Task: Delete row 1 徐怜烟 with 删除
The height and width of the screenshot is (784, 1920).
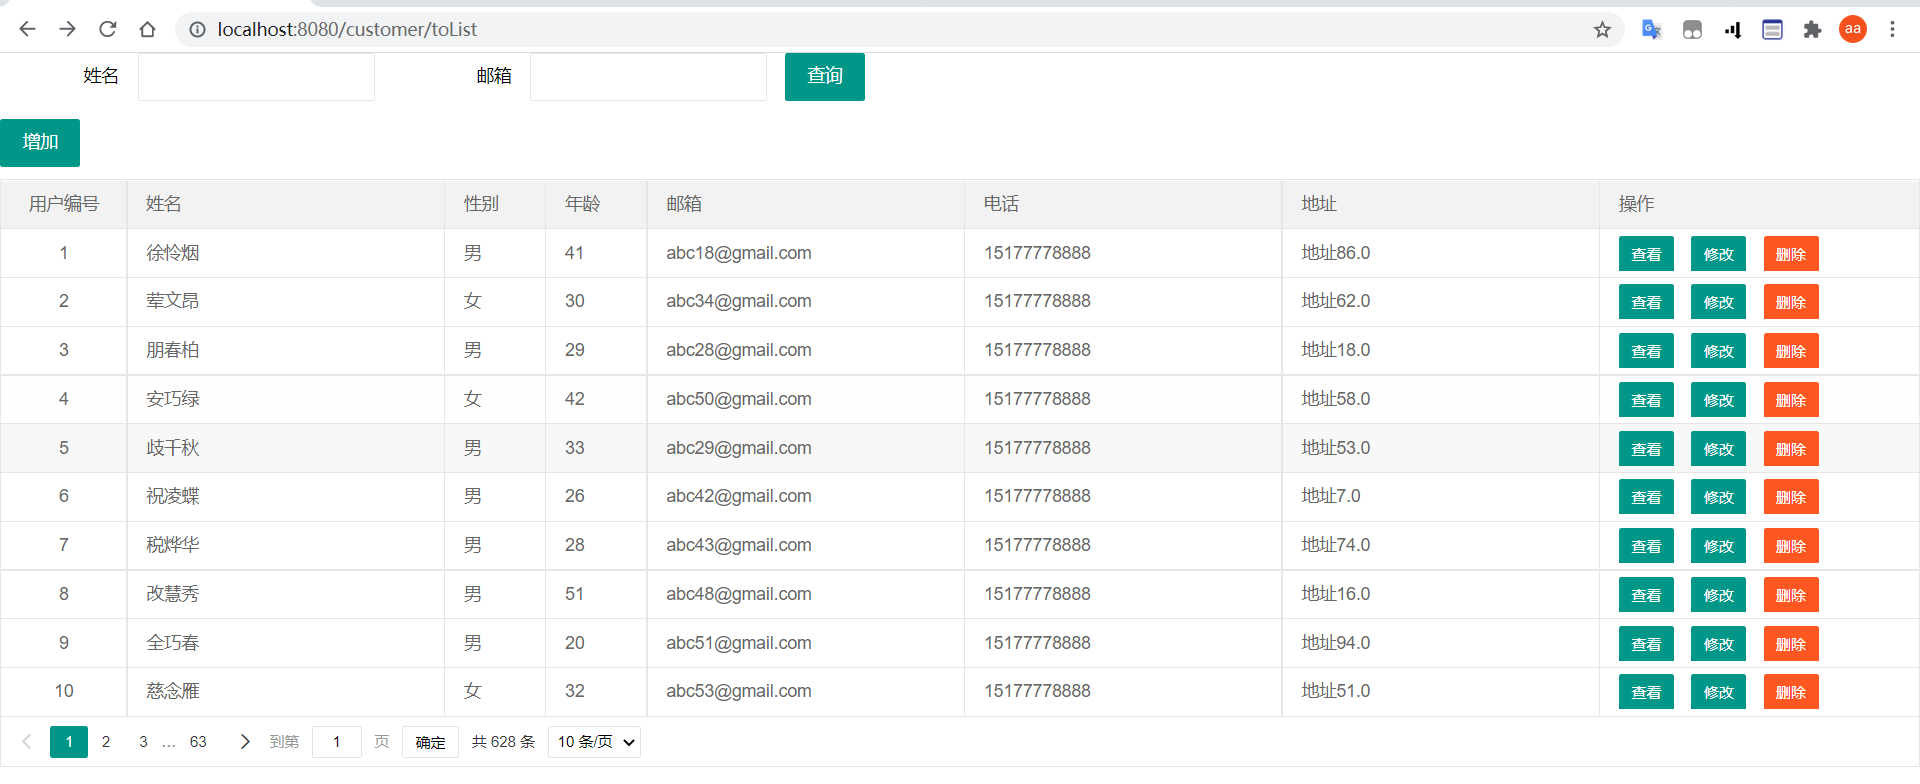Action: (x=1791, y=254)
